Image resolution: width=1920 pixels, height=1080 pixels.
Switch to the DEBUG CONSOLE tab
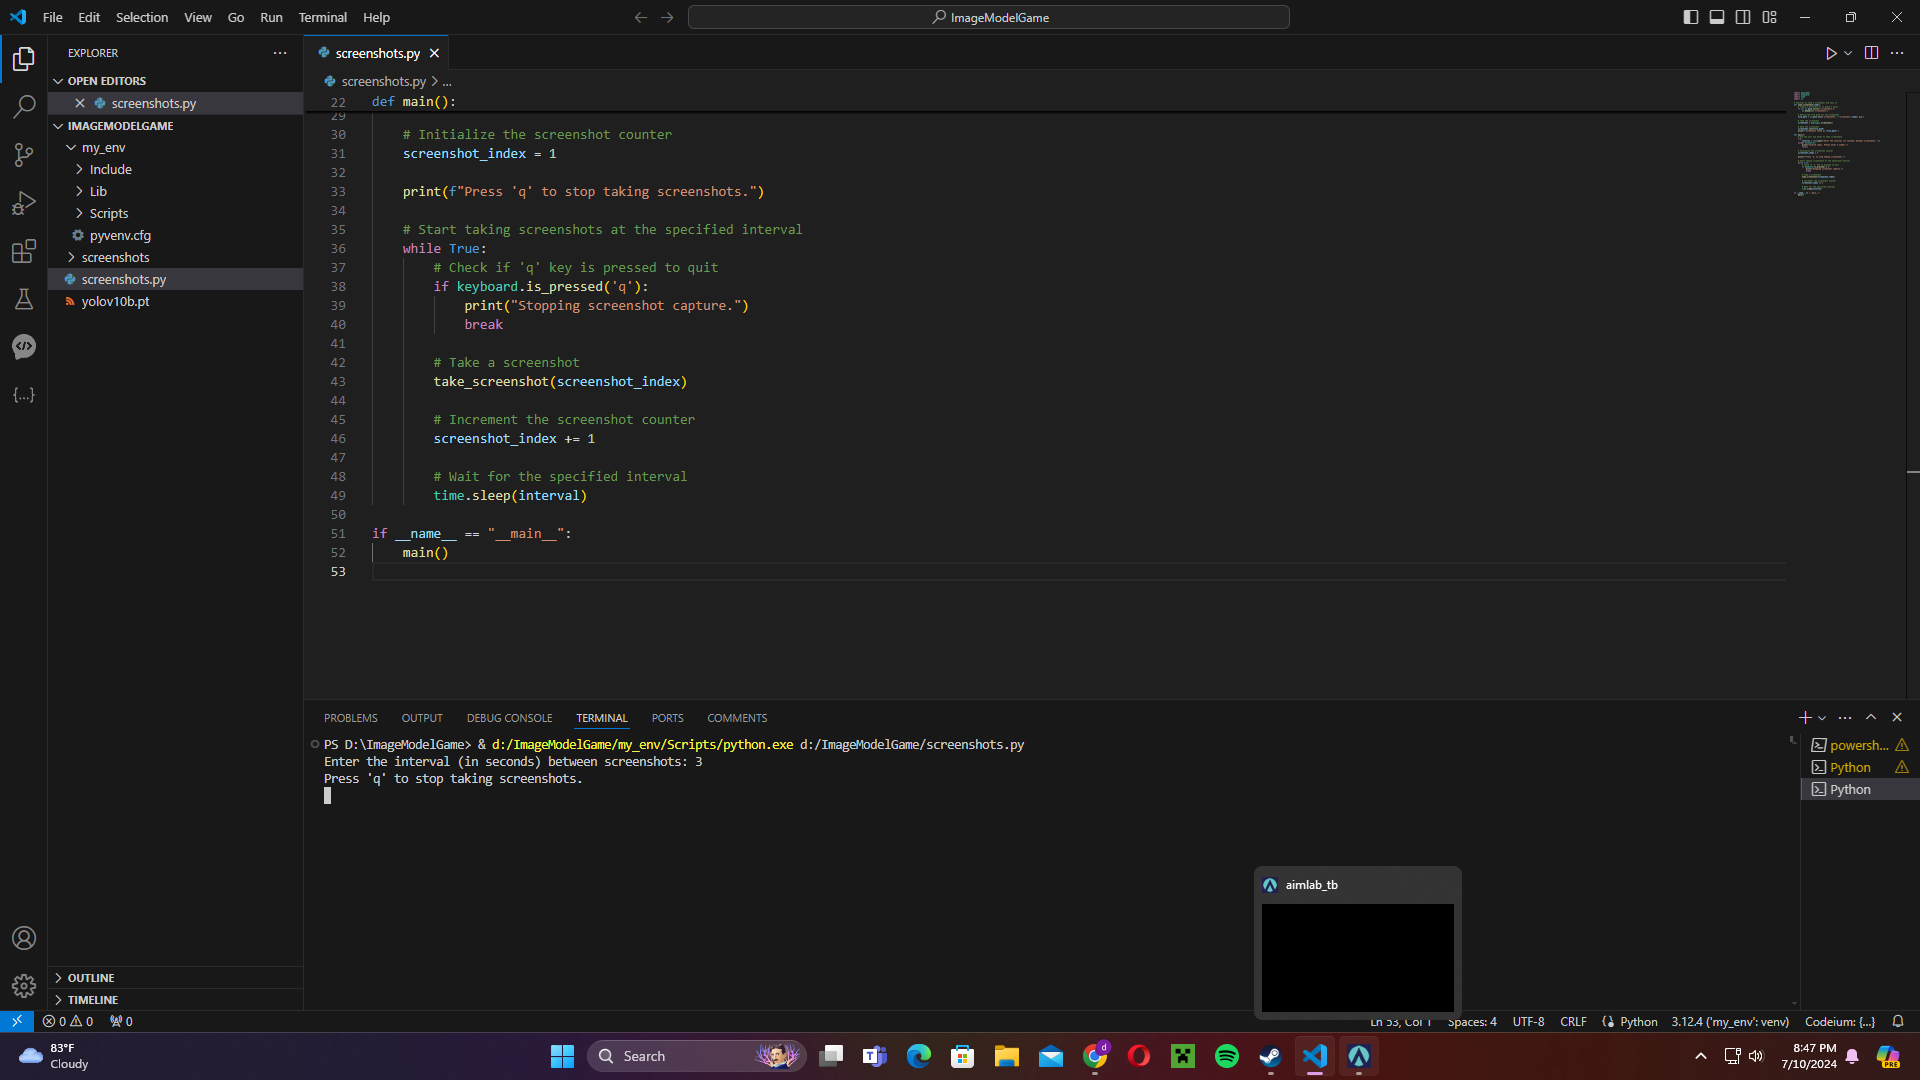(509, 718)
